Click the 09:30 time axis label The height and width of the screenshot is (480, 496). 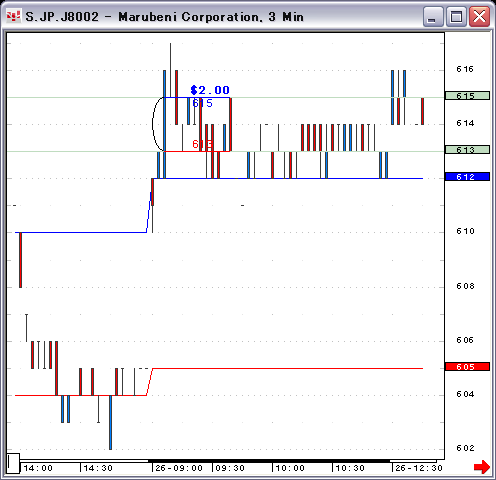(x=230, y=468)
